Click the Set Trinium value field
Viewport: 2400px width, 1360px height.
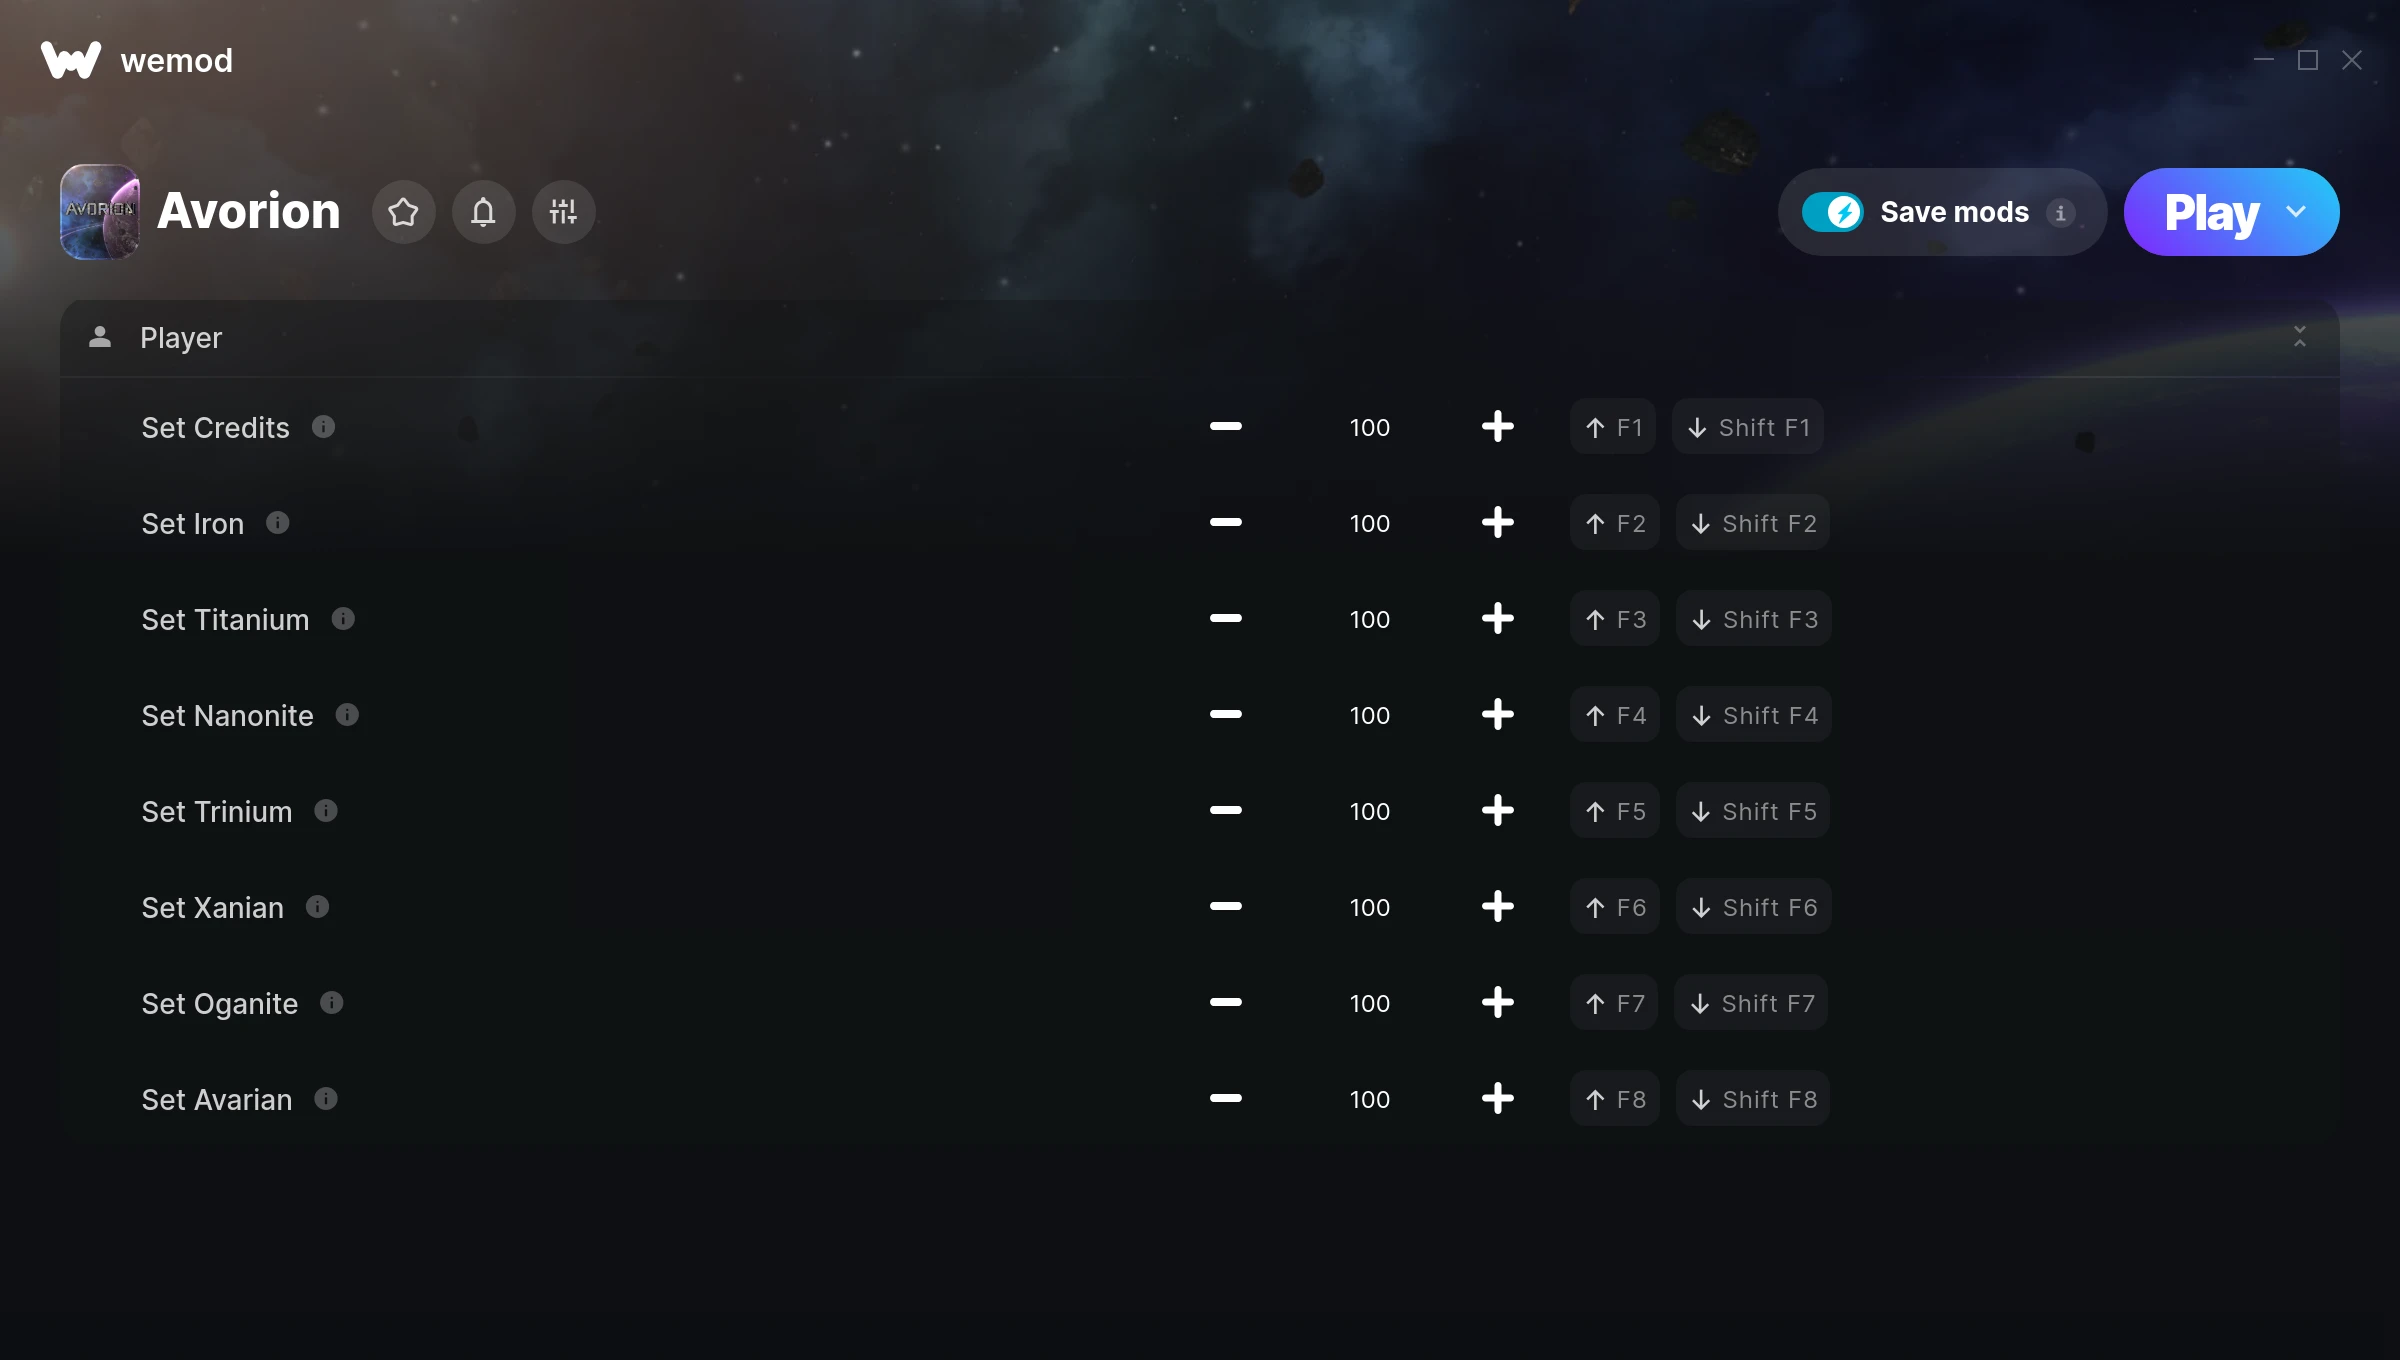[1369, 811]
